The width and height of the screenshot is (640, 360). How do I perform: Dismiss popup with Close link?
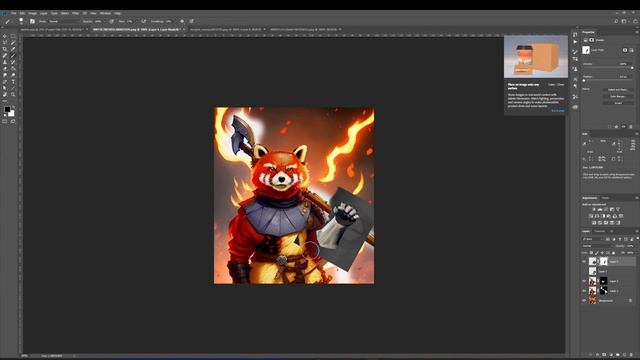tap(561, 84)
